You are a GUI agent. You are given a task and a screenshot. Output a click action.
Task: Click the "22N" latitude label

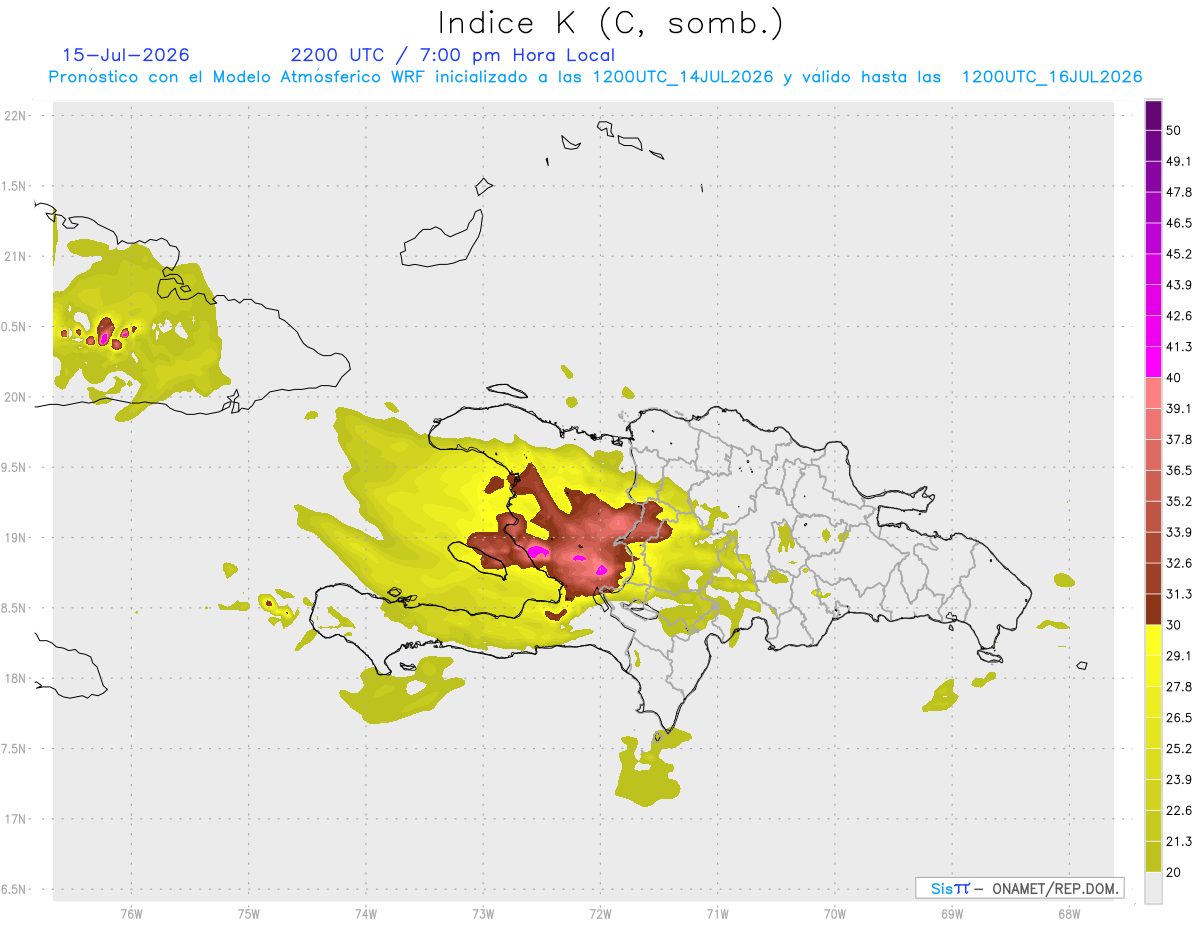tap(16, 116)
